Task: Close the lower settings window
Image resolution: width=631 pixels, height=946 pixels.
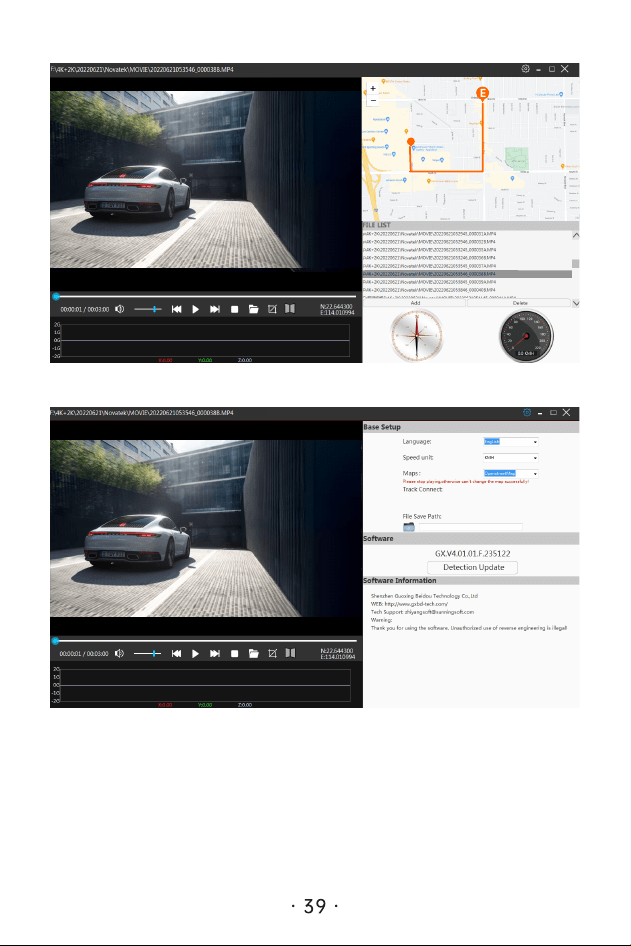Action: pos(566,413)
